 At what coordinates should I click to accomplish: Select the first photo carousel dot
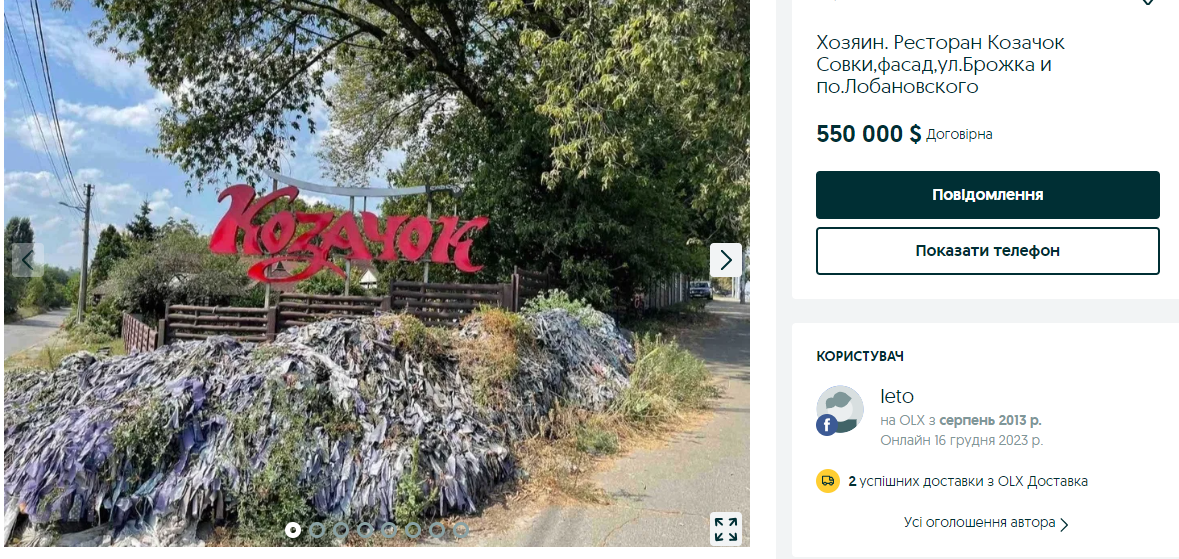click(x=293, y=530)
